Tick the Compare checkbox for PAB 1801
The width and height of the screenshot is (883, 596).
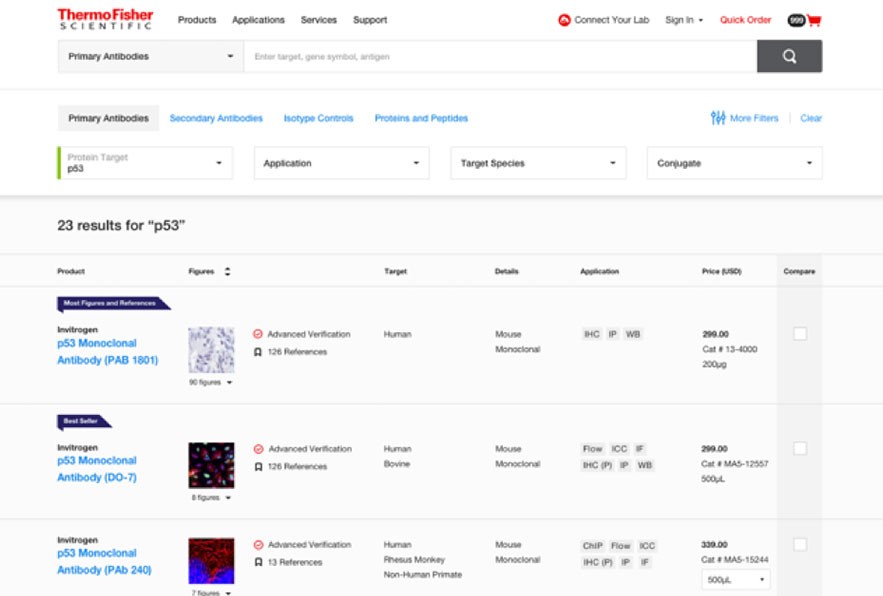click(800, 333)
